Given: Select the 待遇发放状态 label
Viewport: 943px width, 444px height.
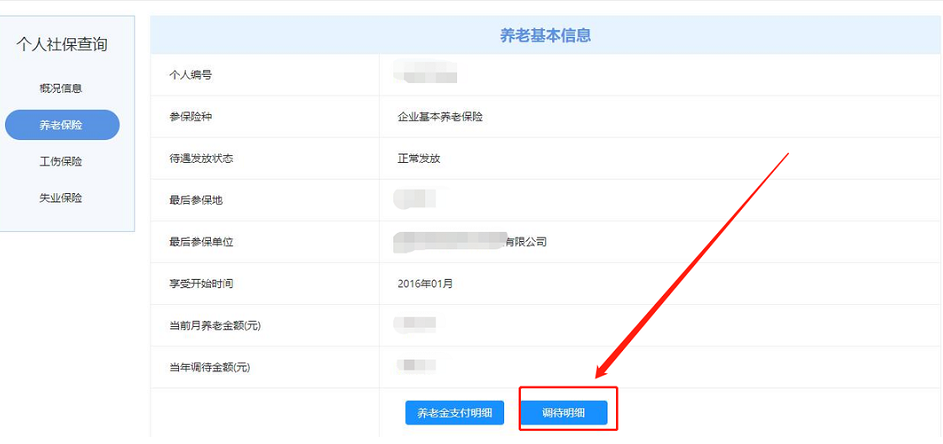Looking at the screenshot, I should 201,159.
